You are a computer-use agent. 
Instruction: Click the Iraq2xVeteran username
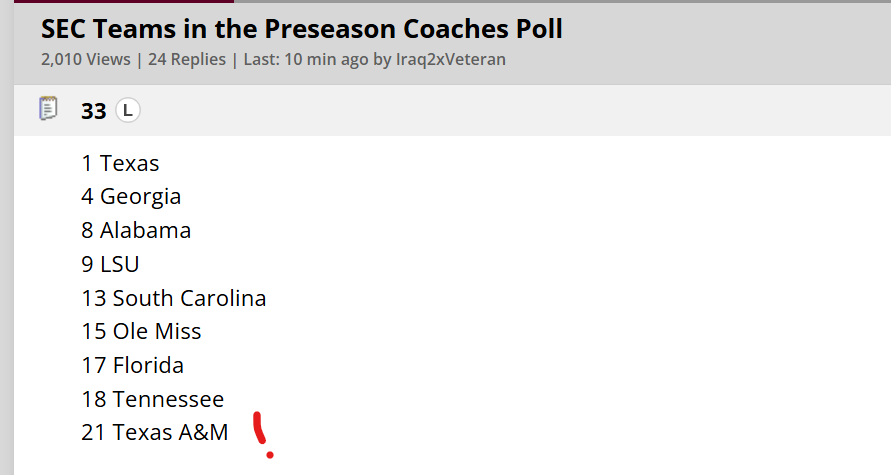click(x=451, y=59)
